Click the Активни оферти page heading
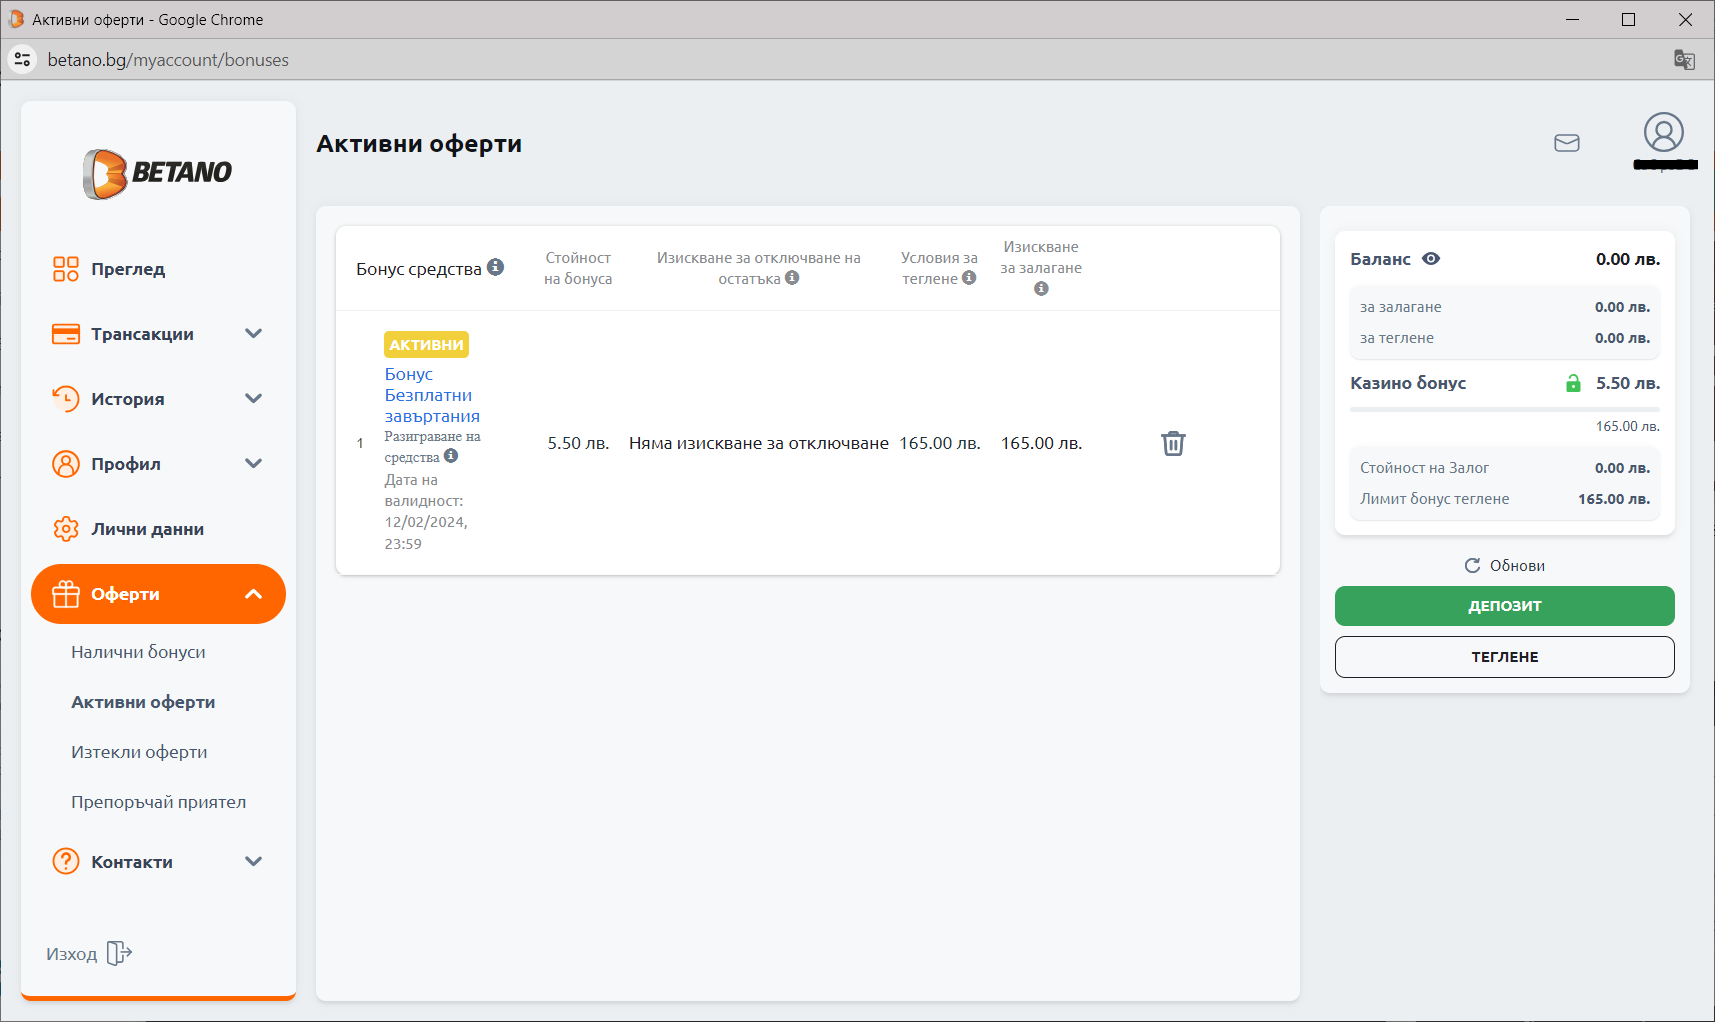 pyautogui.click(x=419, y=144)
